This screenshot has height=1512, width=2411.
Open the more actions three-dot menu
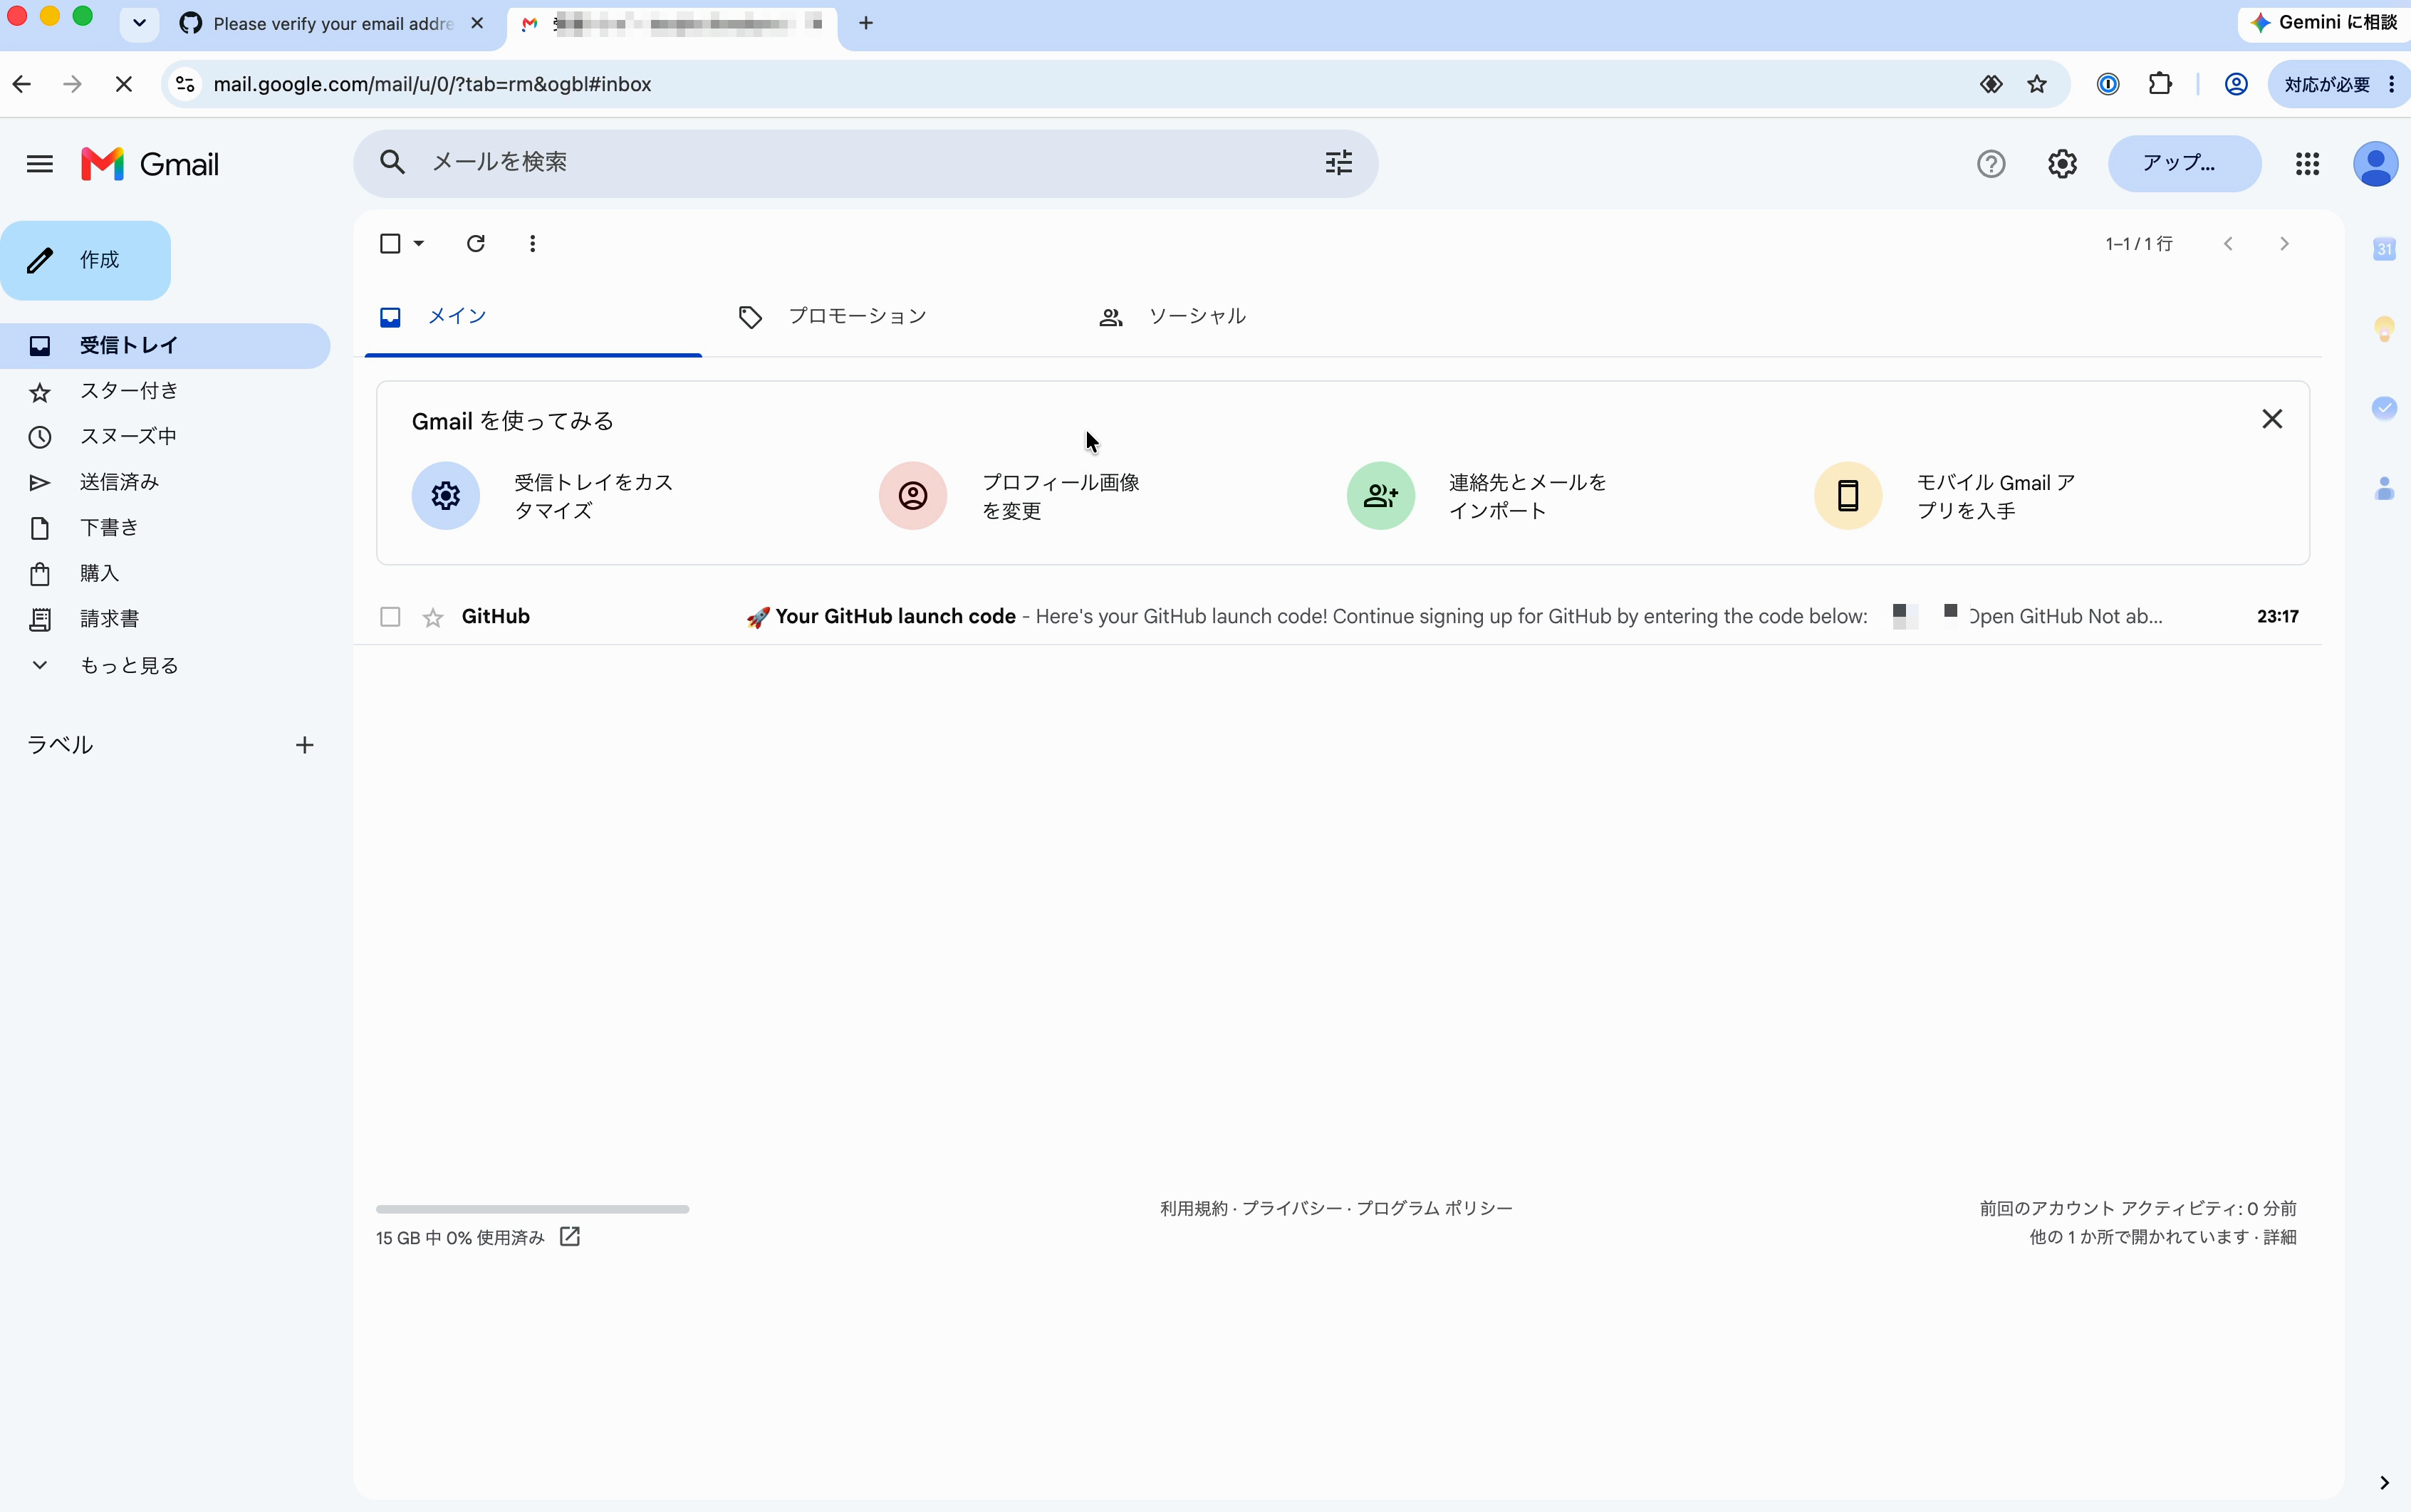click(533, 243)
